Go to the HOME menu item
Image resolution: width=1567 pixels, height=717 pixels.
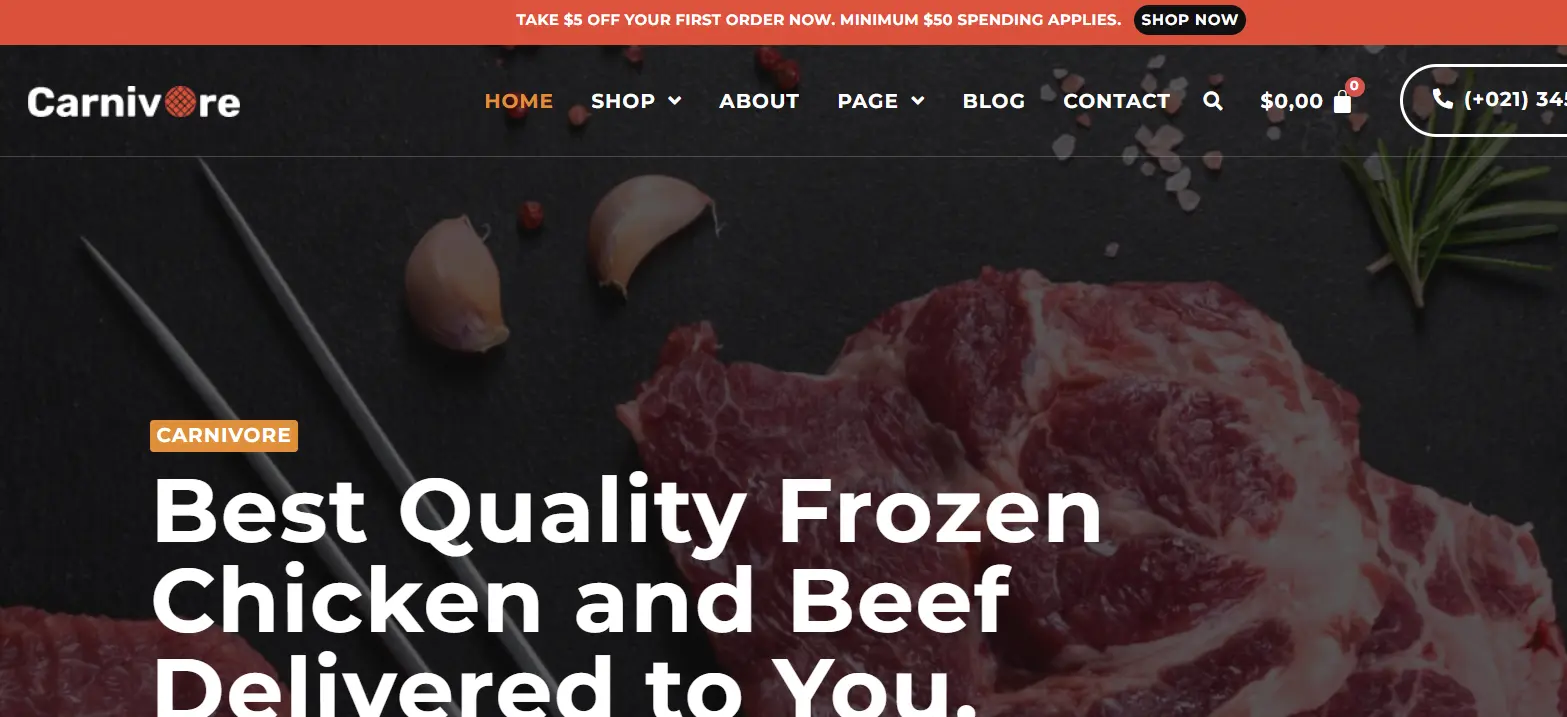pos(519,101)
